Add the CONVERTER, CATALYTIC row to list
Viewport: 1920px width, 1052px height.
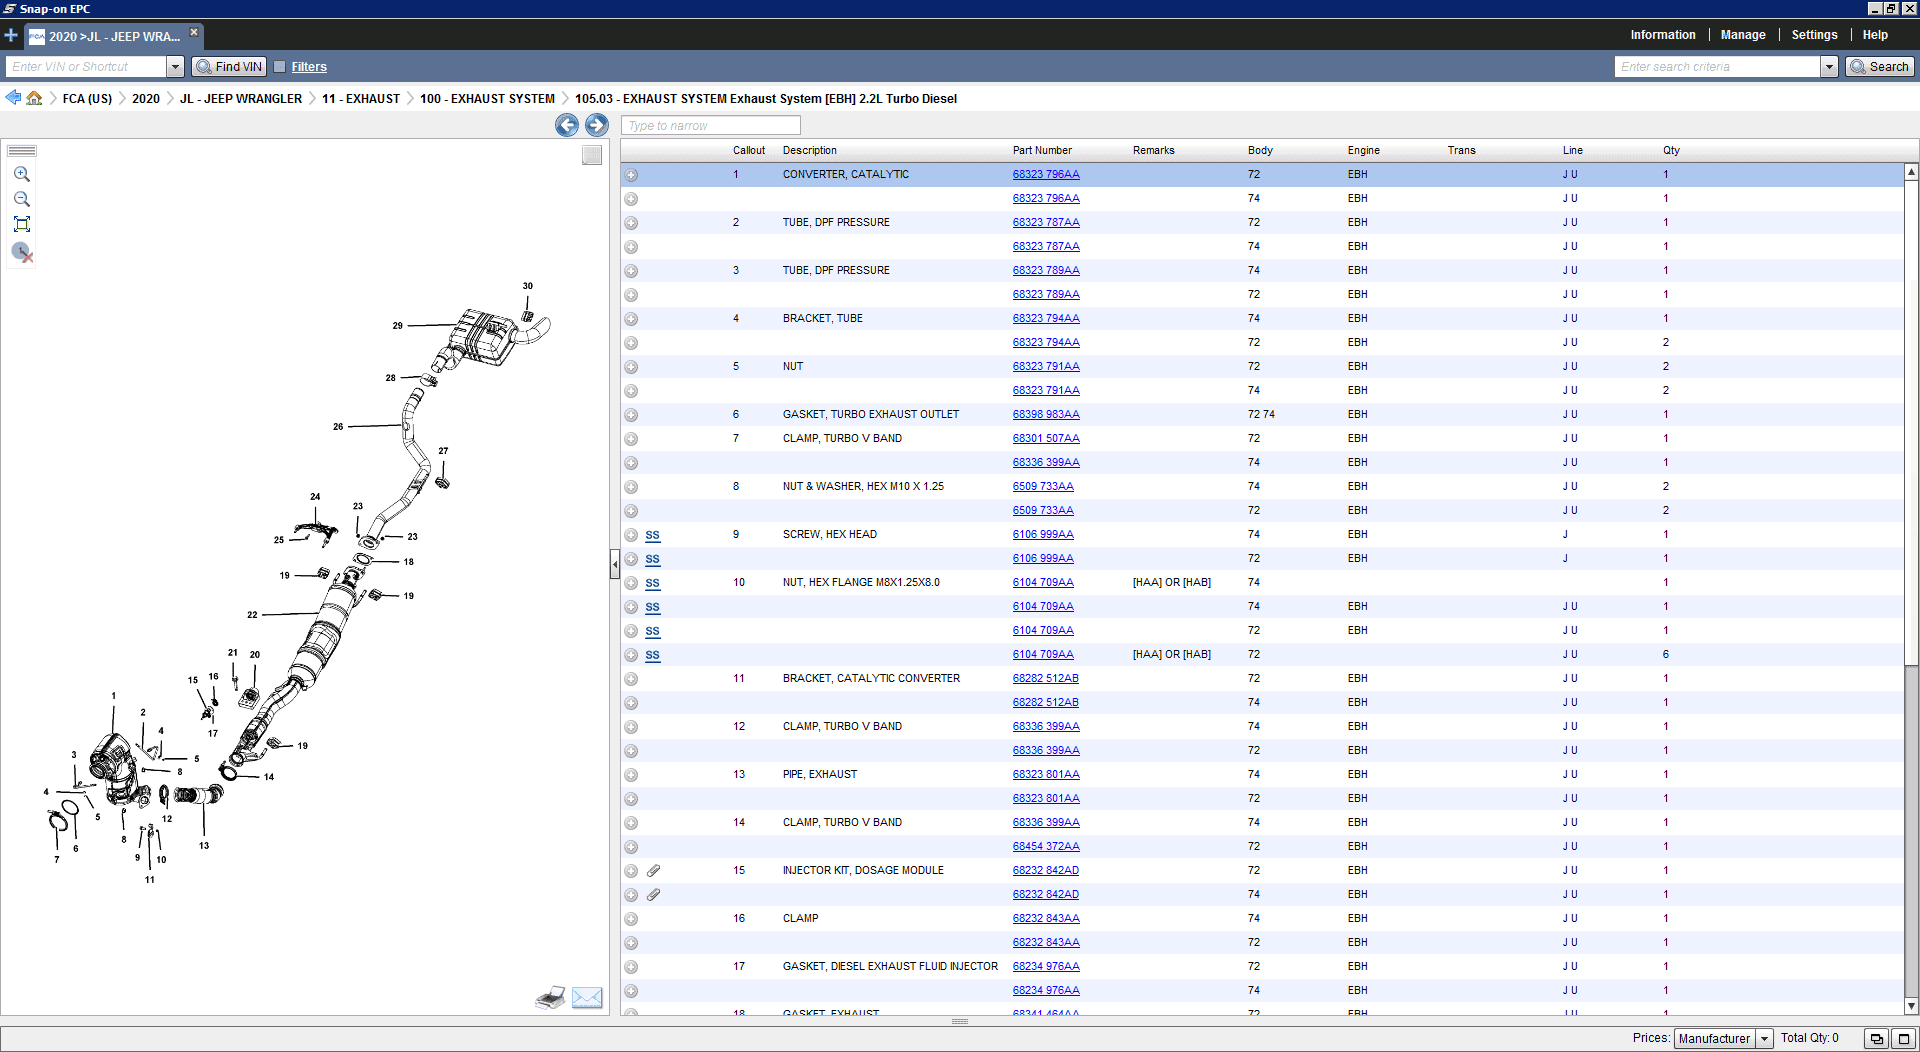click(x=631, y=175)
